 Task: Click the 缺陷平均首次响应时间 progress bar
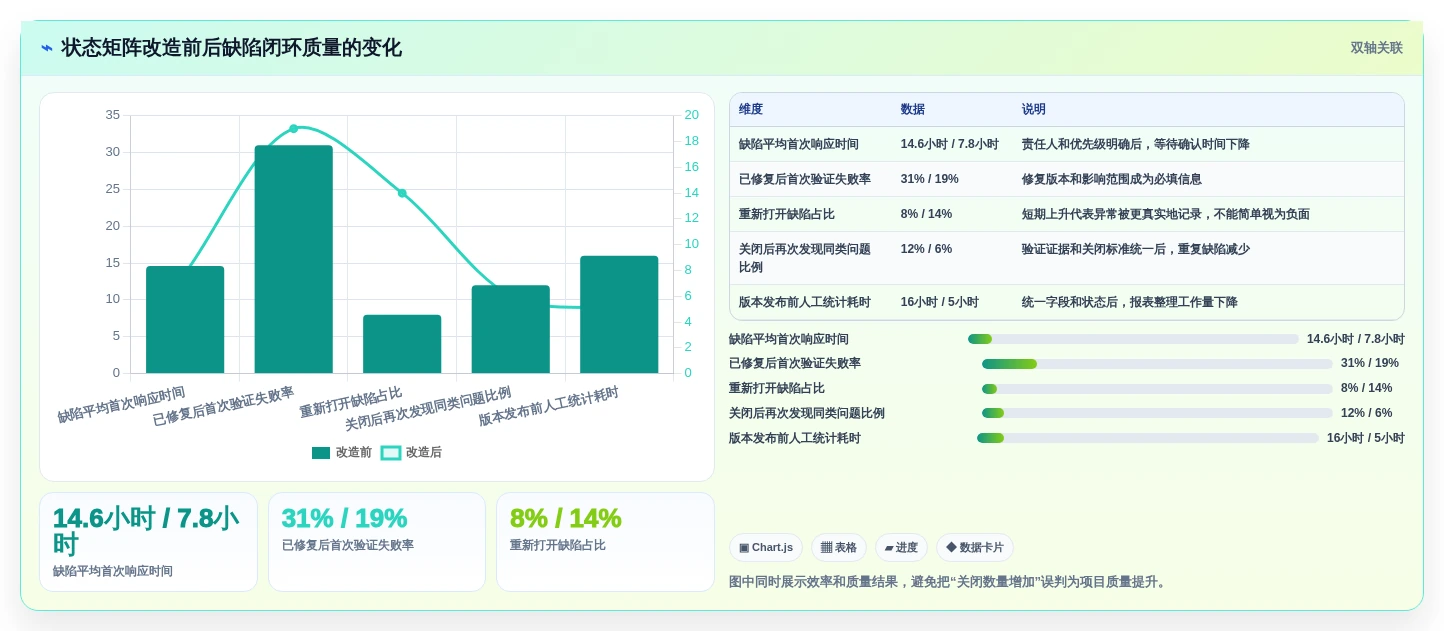[x=1133, y=339]
